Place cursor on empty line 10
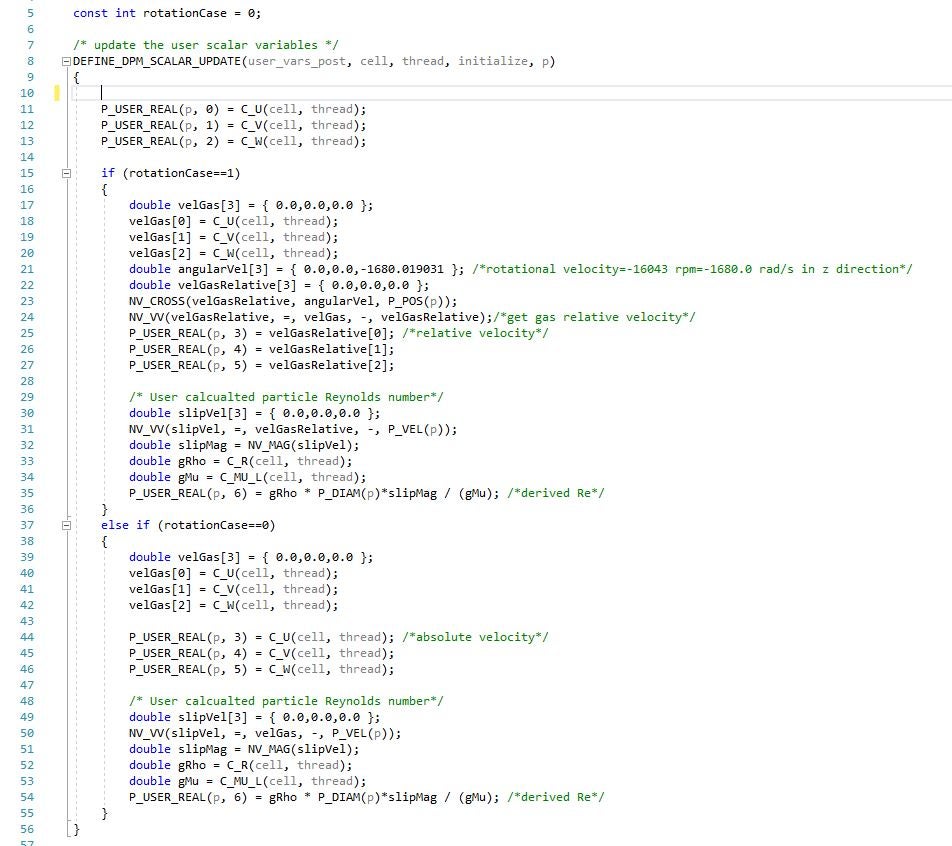The image size is (952, 846). (512, 93)
